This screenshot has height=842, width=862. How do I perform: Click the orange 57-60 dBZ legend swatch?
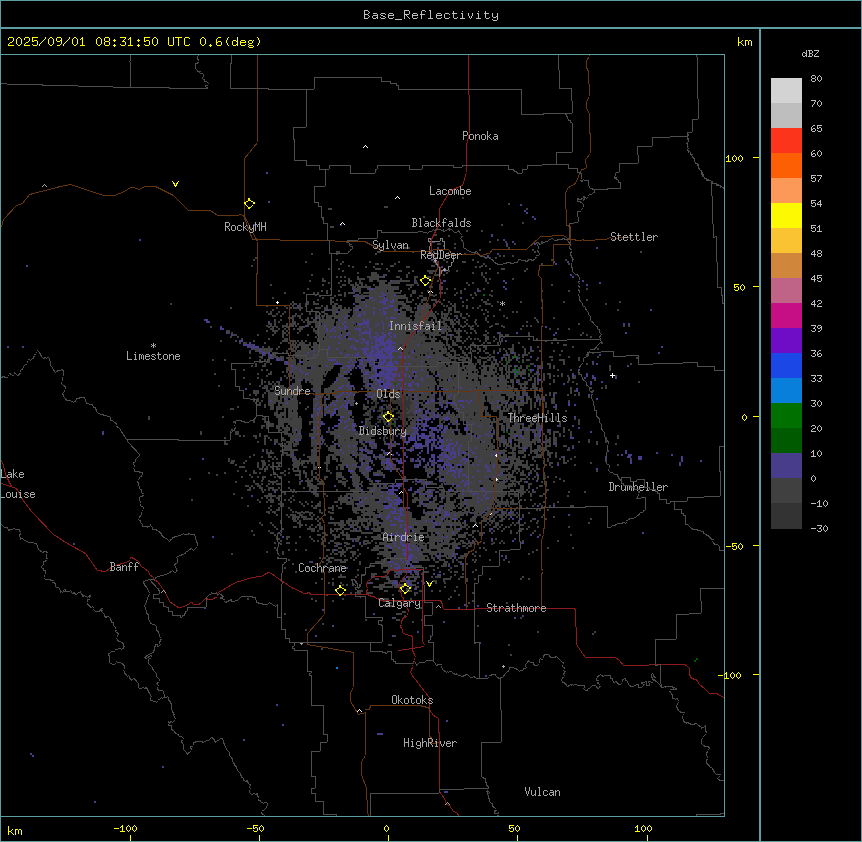(x=786, y=165)
